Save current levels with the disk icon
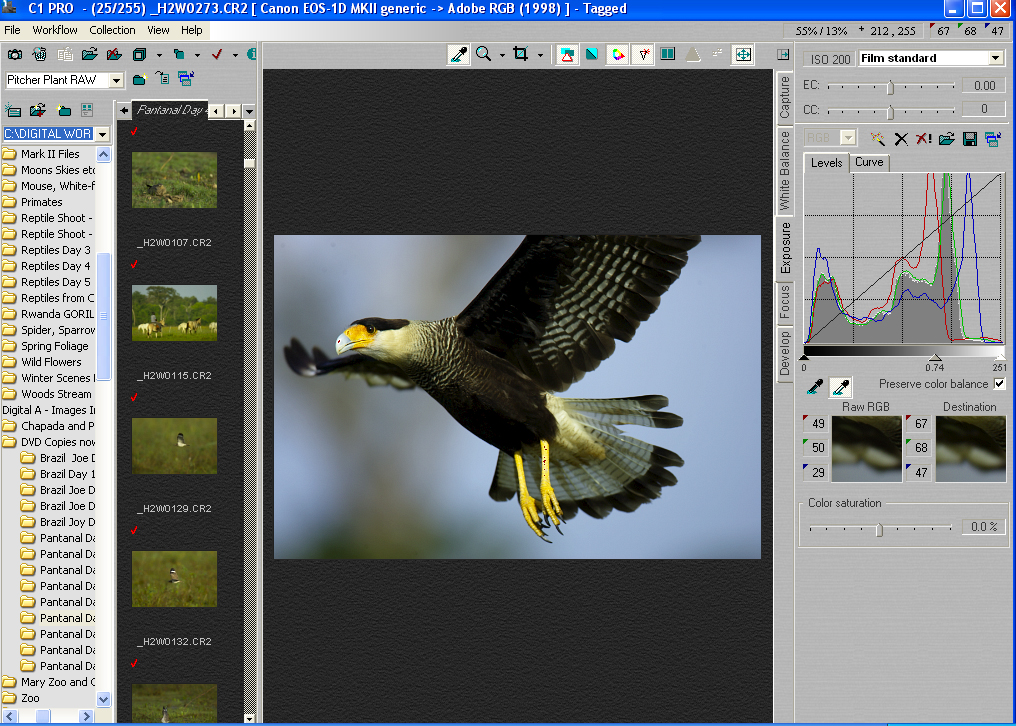 [x=970, y=139]
